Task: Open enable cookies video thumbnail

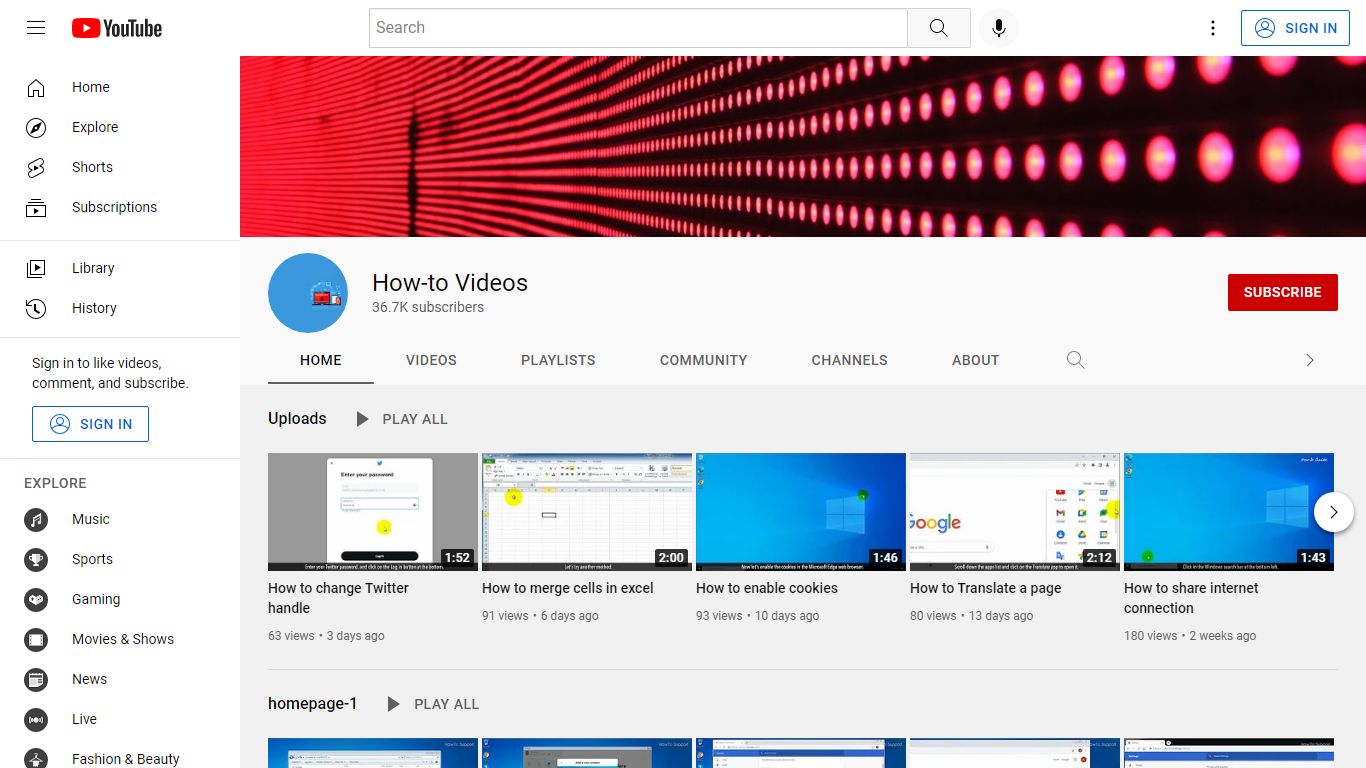Action: click(801, 512)
